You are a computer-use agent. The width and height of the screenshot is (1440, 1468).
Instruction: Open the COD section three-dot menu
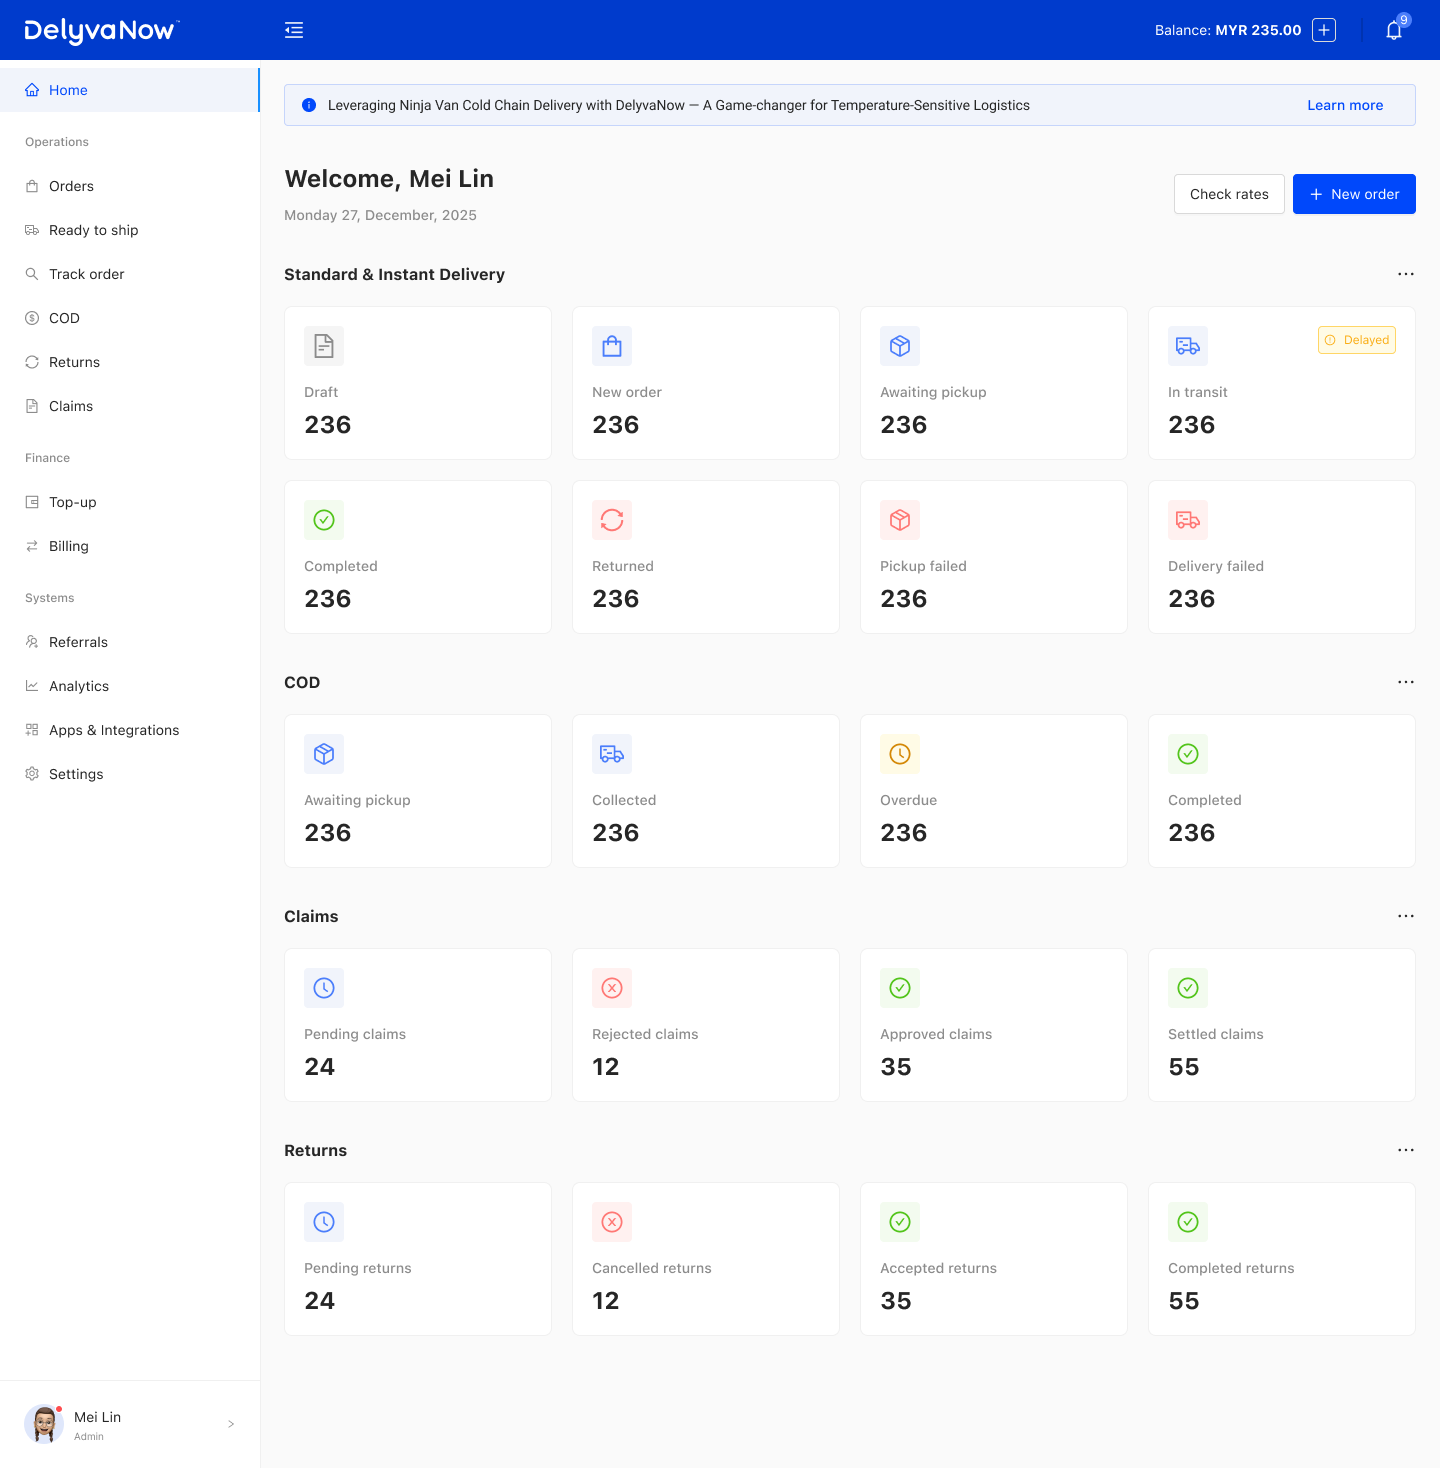pos(1406,682)
